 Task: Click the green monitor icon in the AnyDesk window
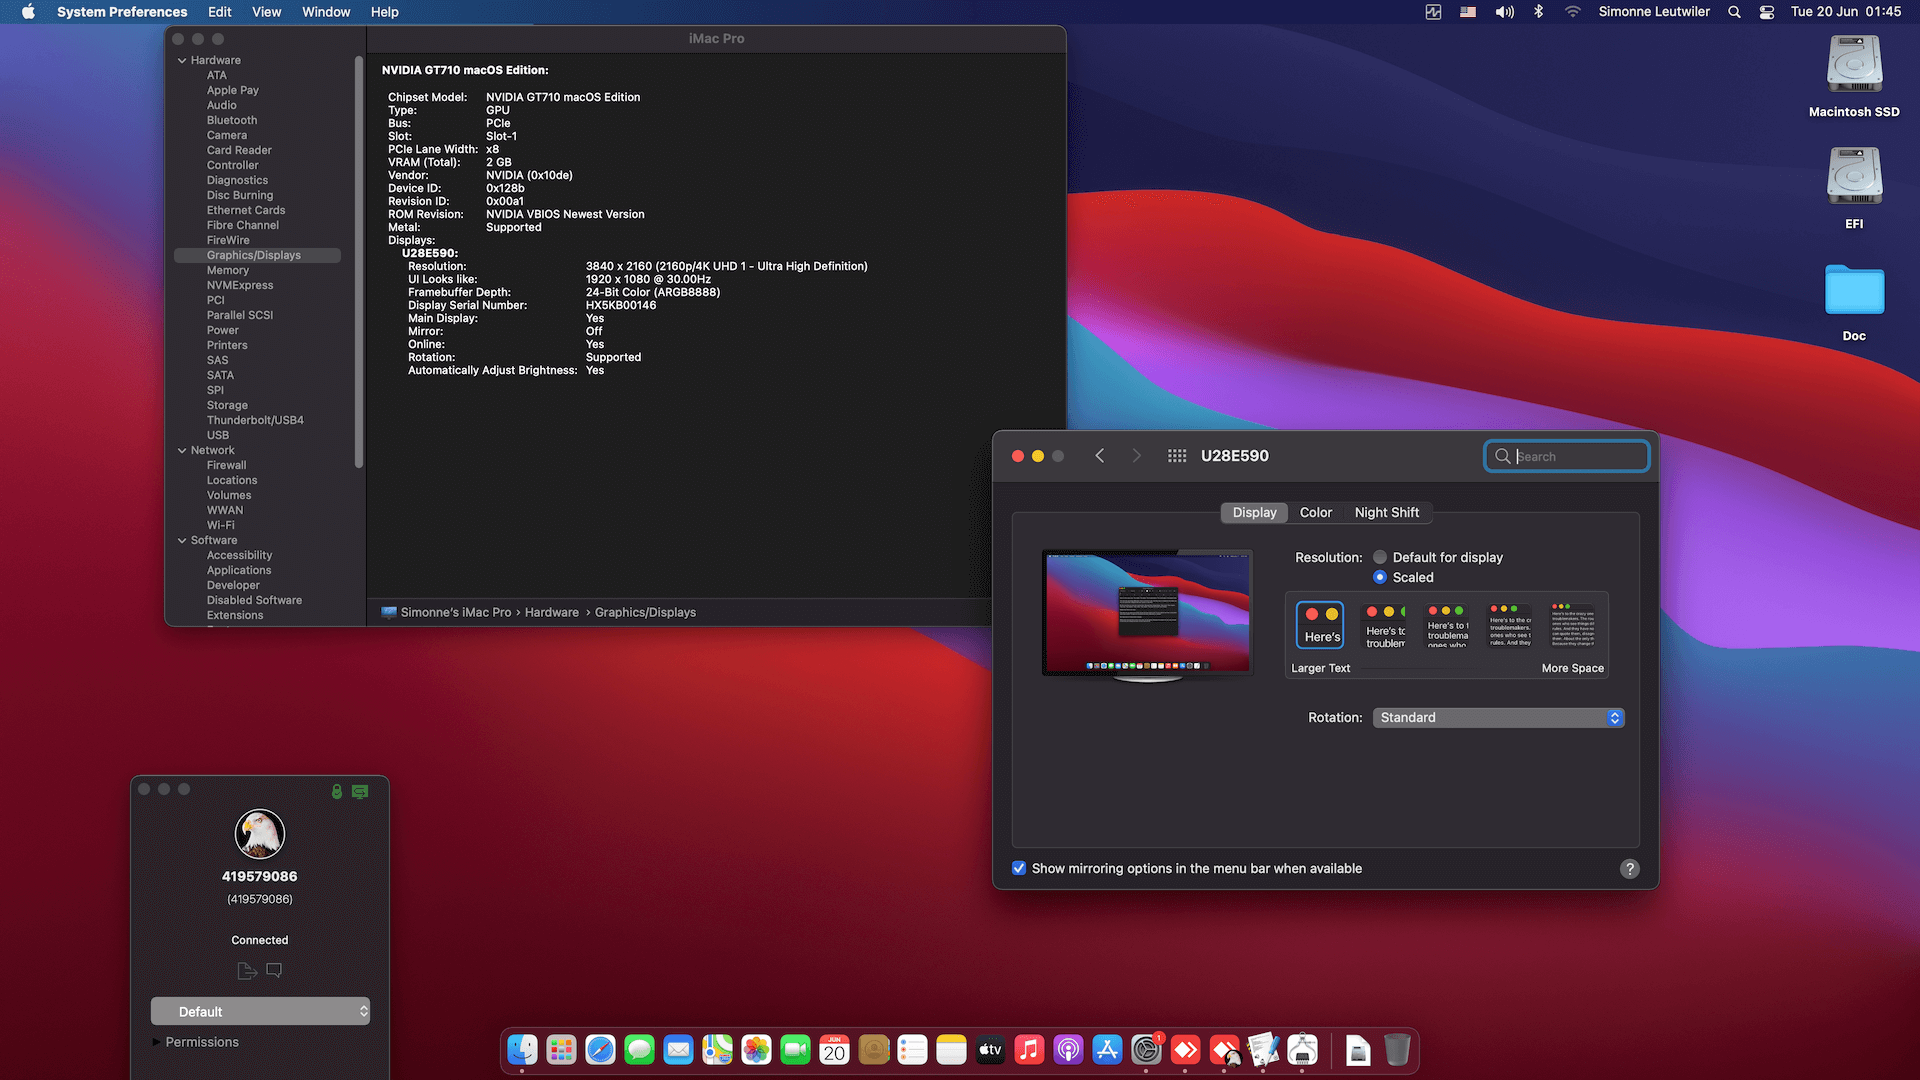click(360, 791)
